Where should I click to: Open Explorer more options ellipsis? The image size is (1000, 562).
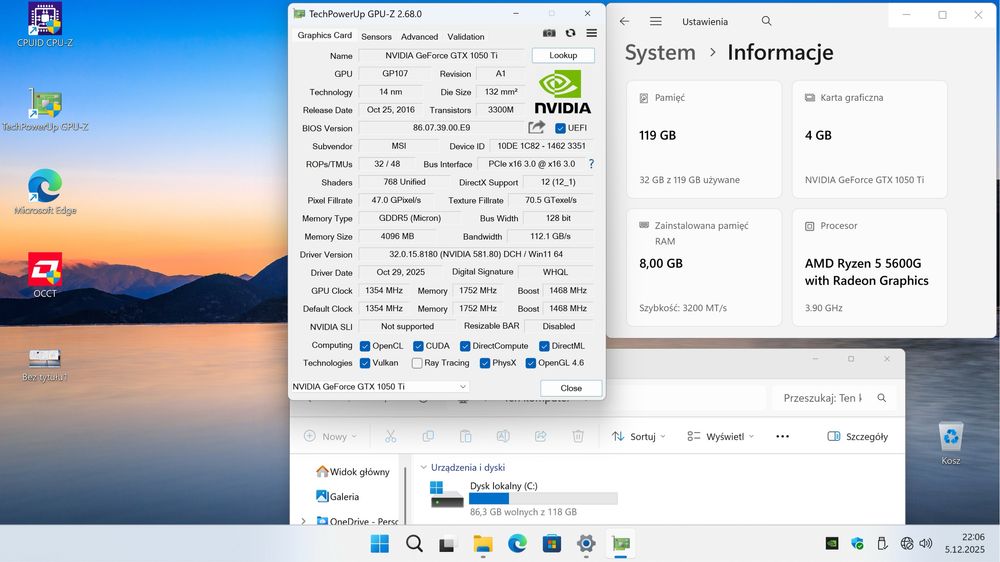pyautogui.click(x=783, y=436)
